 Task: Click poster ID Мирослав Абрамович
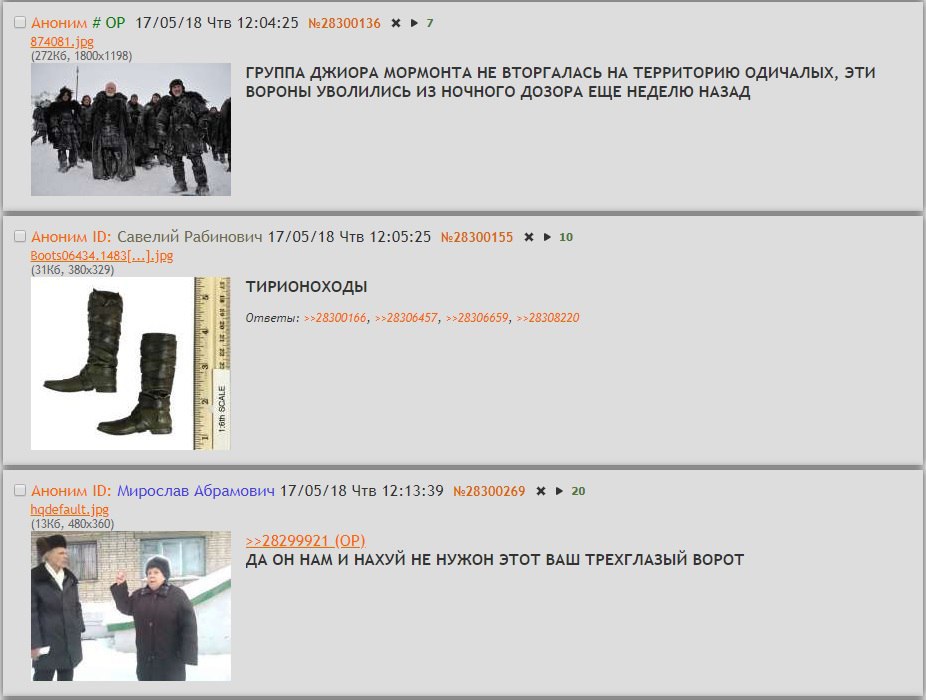coord(195,491)
